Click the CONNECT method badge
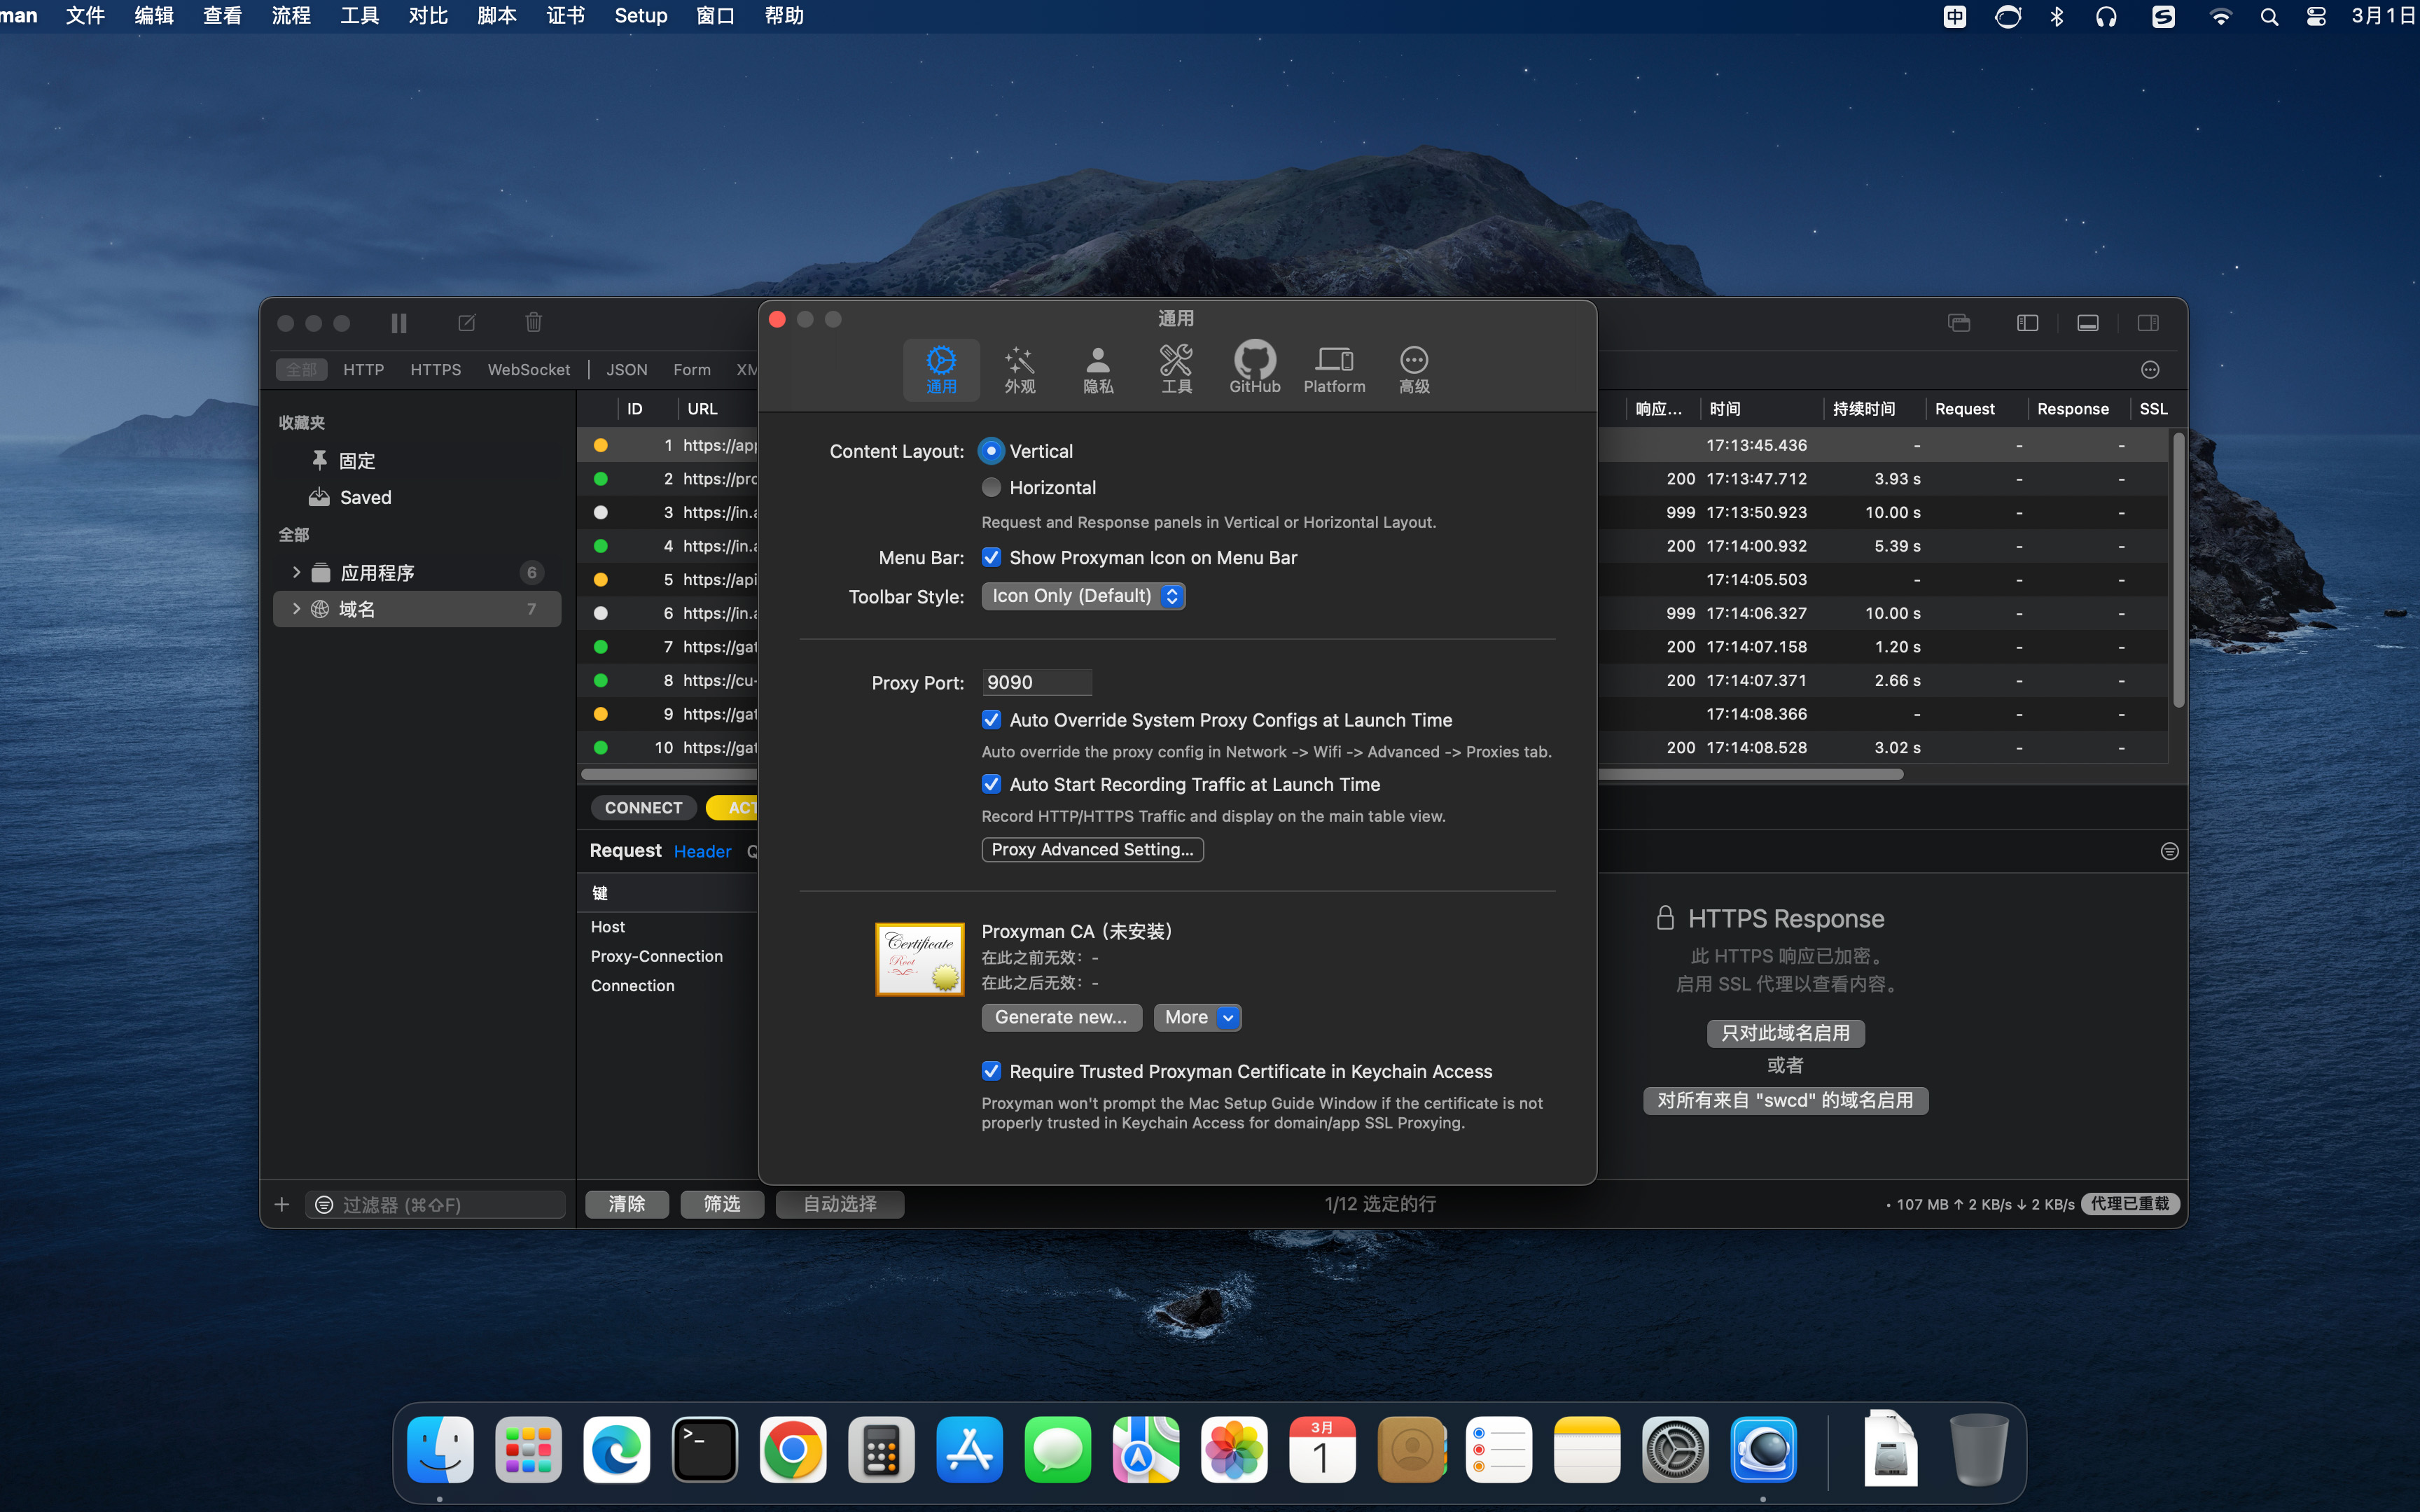 tap(643, 807)
